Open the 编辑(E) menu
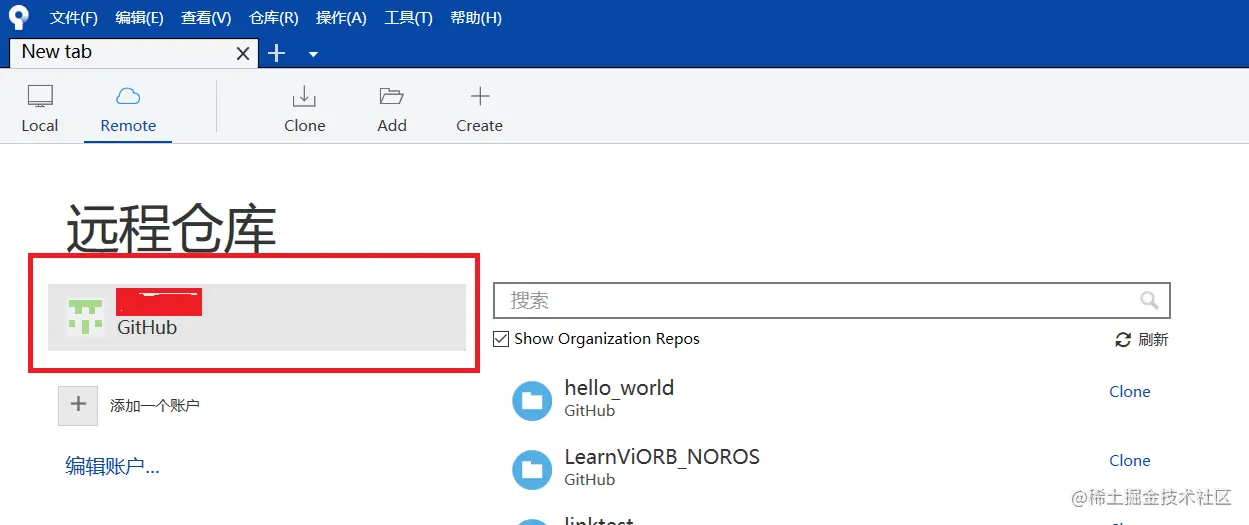The height and width of the screenshot is (525, 1249). (x=139, y=18)
